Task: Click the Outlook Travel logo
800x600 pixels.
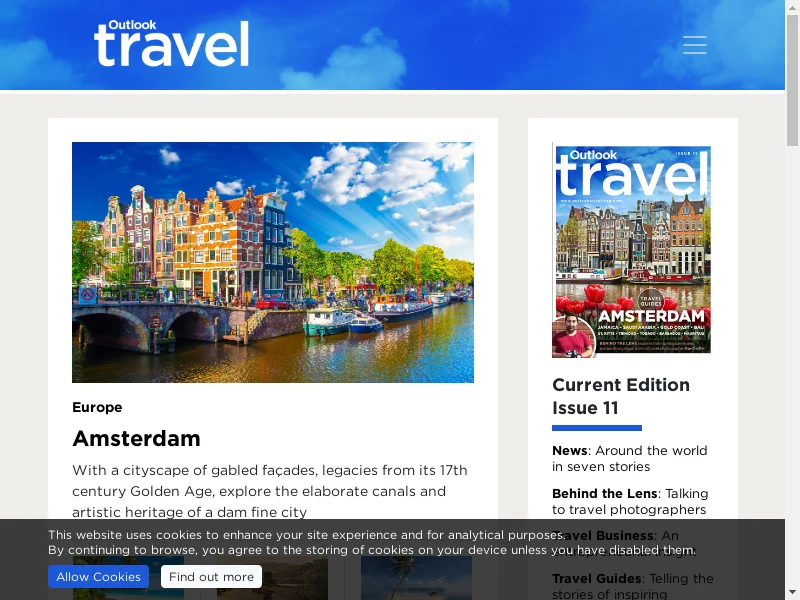Action: pyautogui.click(x=171, y=43)
